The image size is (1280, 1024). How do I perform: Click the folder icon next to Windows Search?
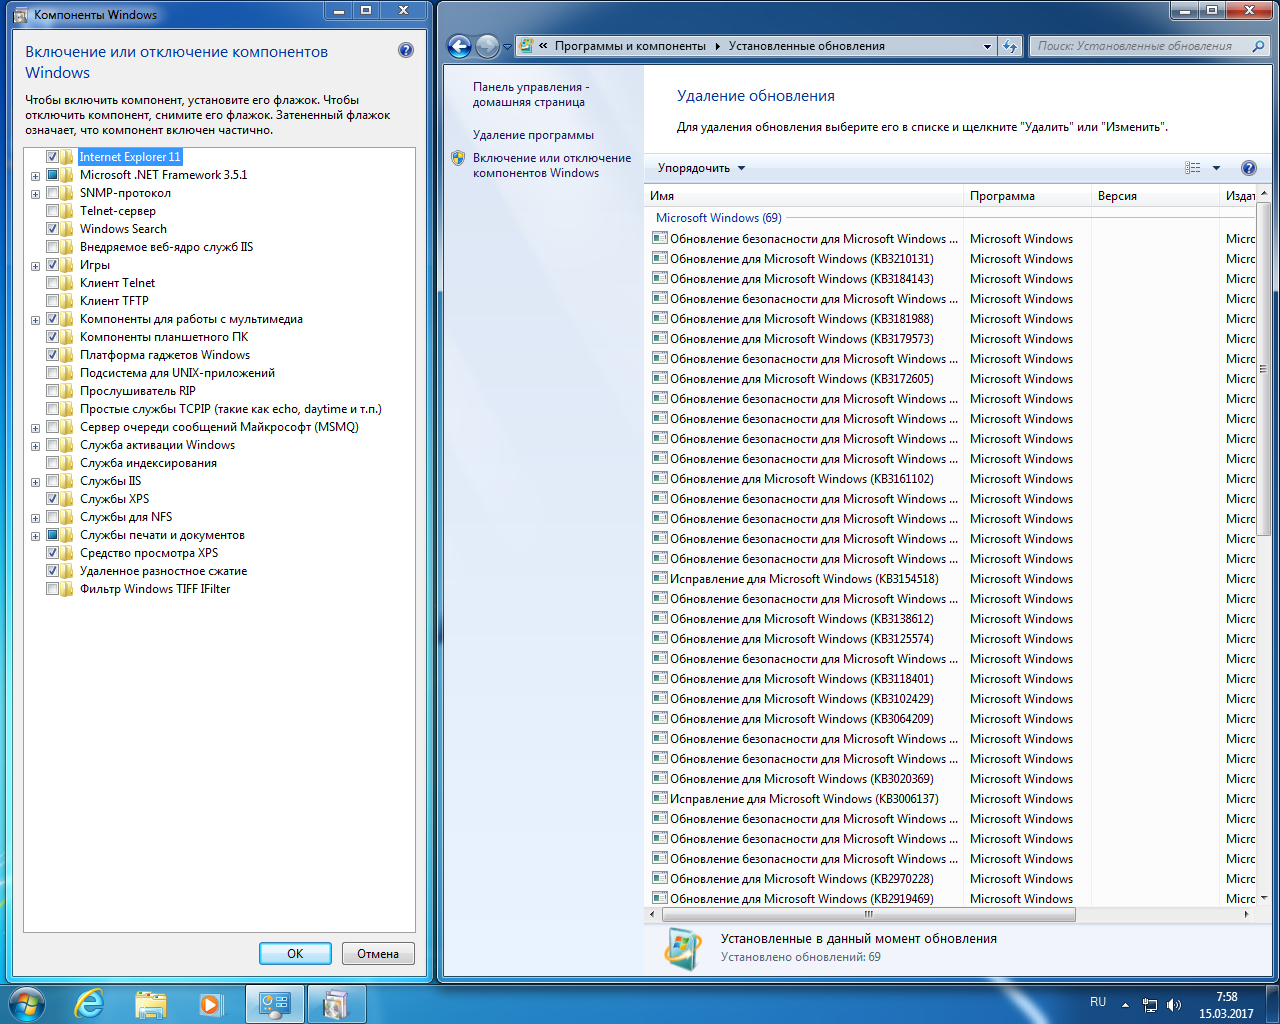68,229
